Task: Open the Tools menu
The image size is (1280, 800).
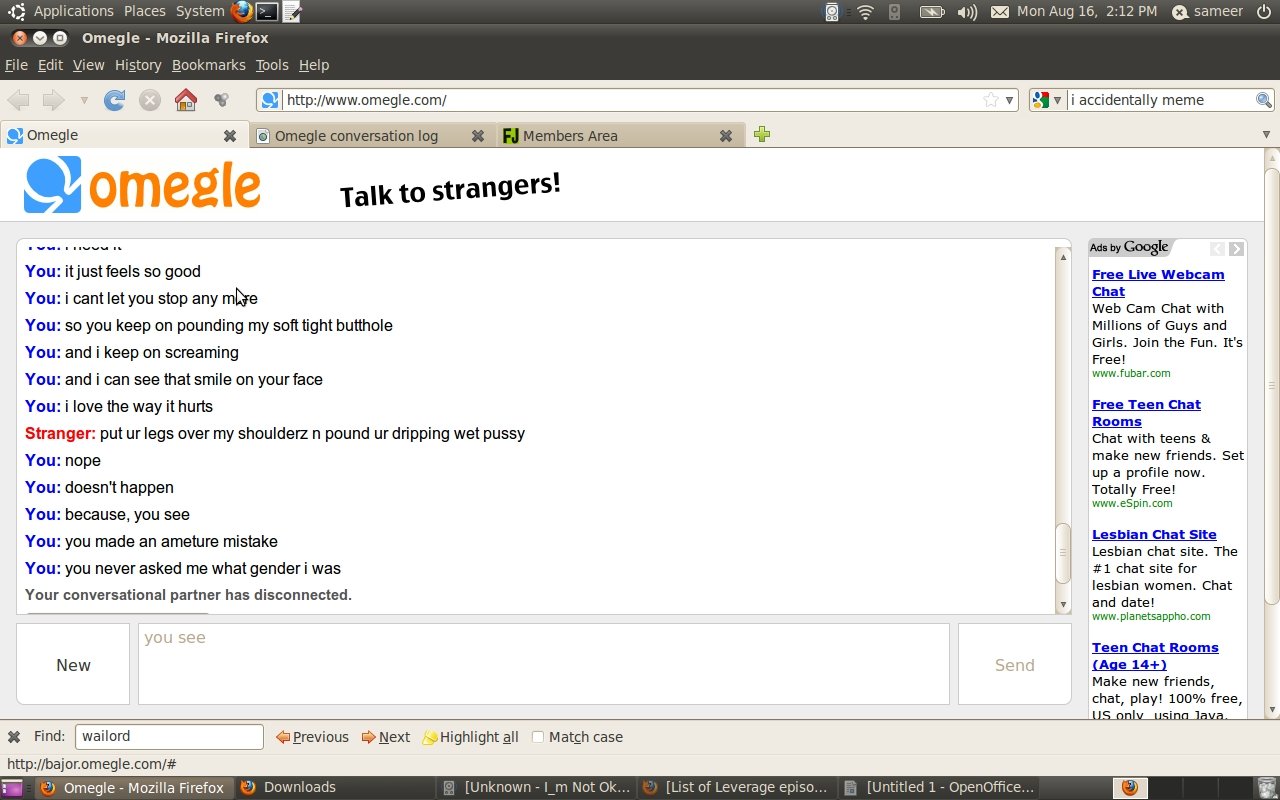Action: pyautogui.click(x=271, y=65)
